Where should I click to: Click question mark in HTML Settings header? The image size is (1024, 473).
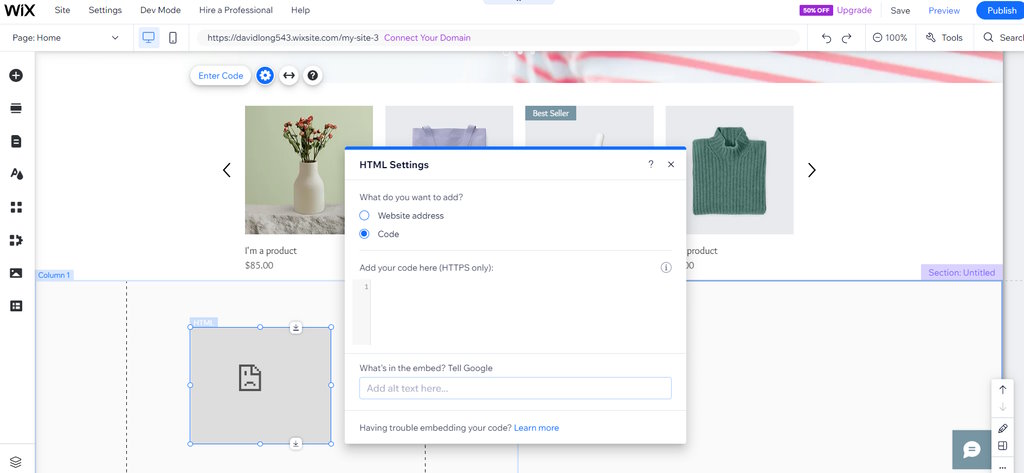coord(650,165)
